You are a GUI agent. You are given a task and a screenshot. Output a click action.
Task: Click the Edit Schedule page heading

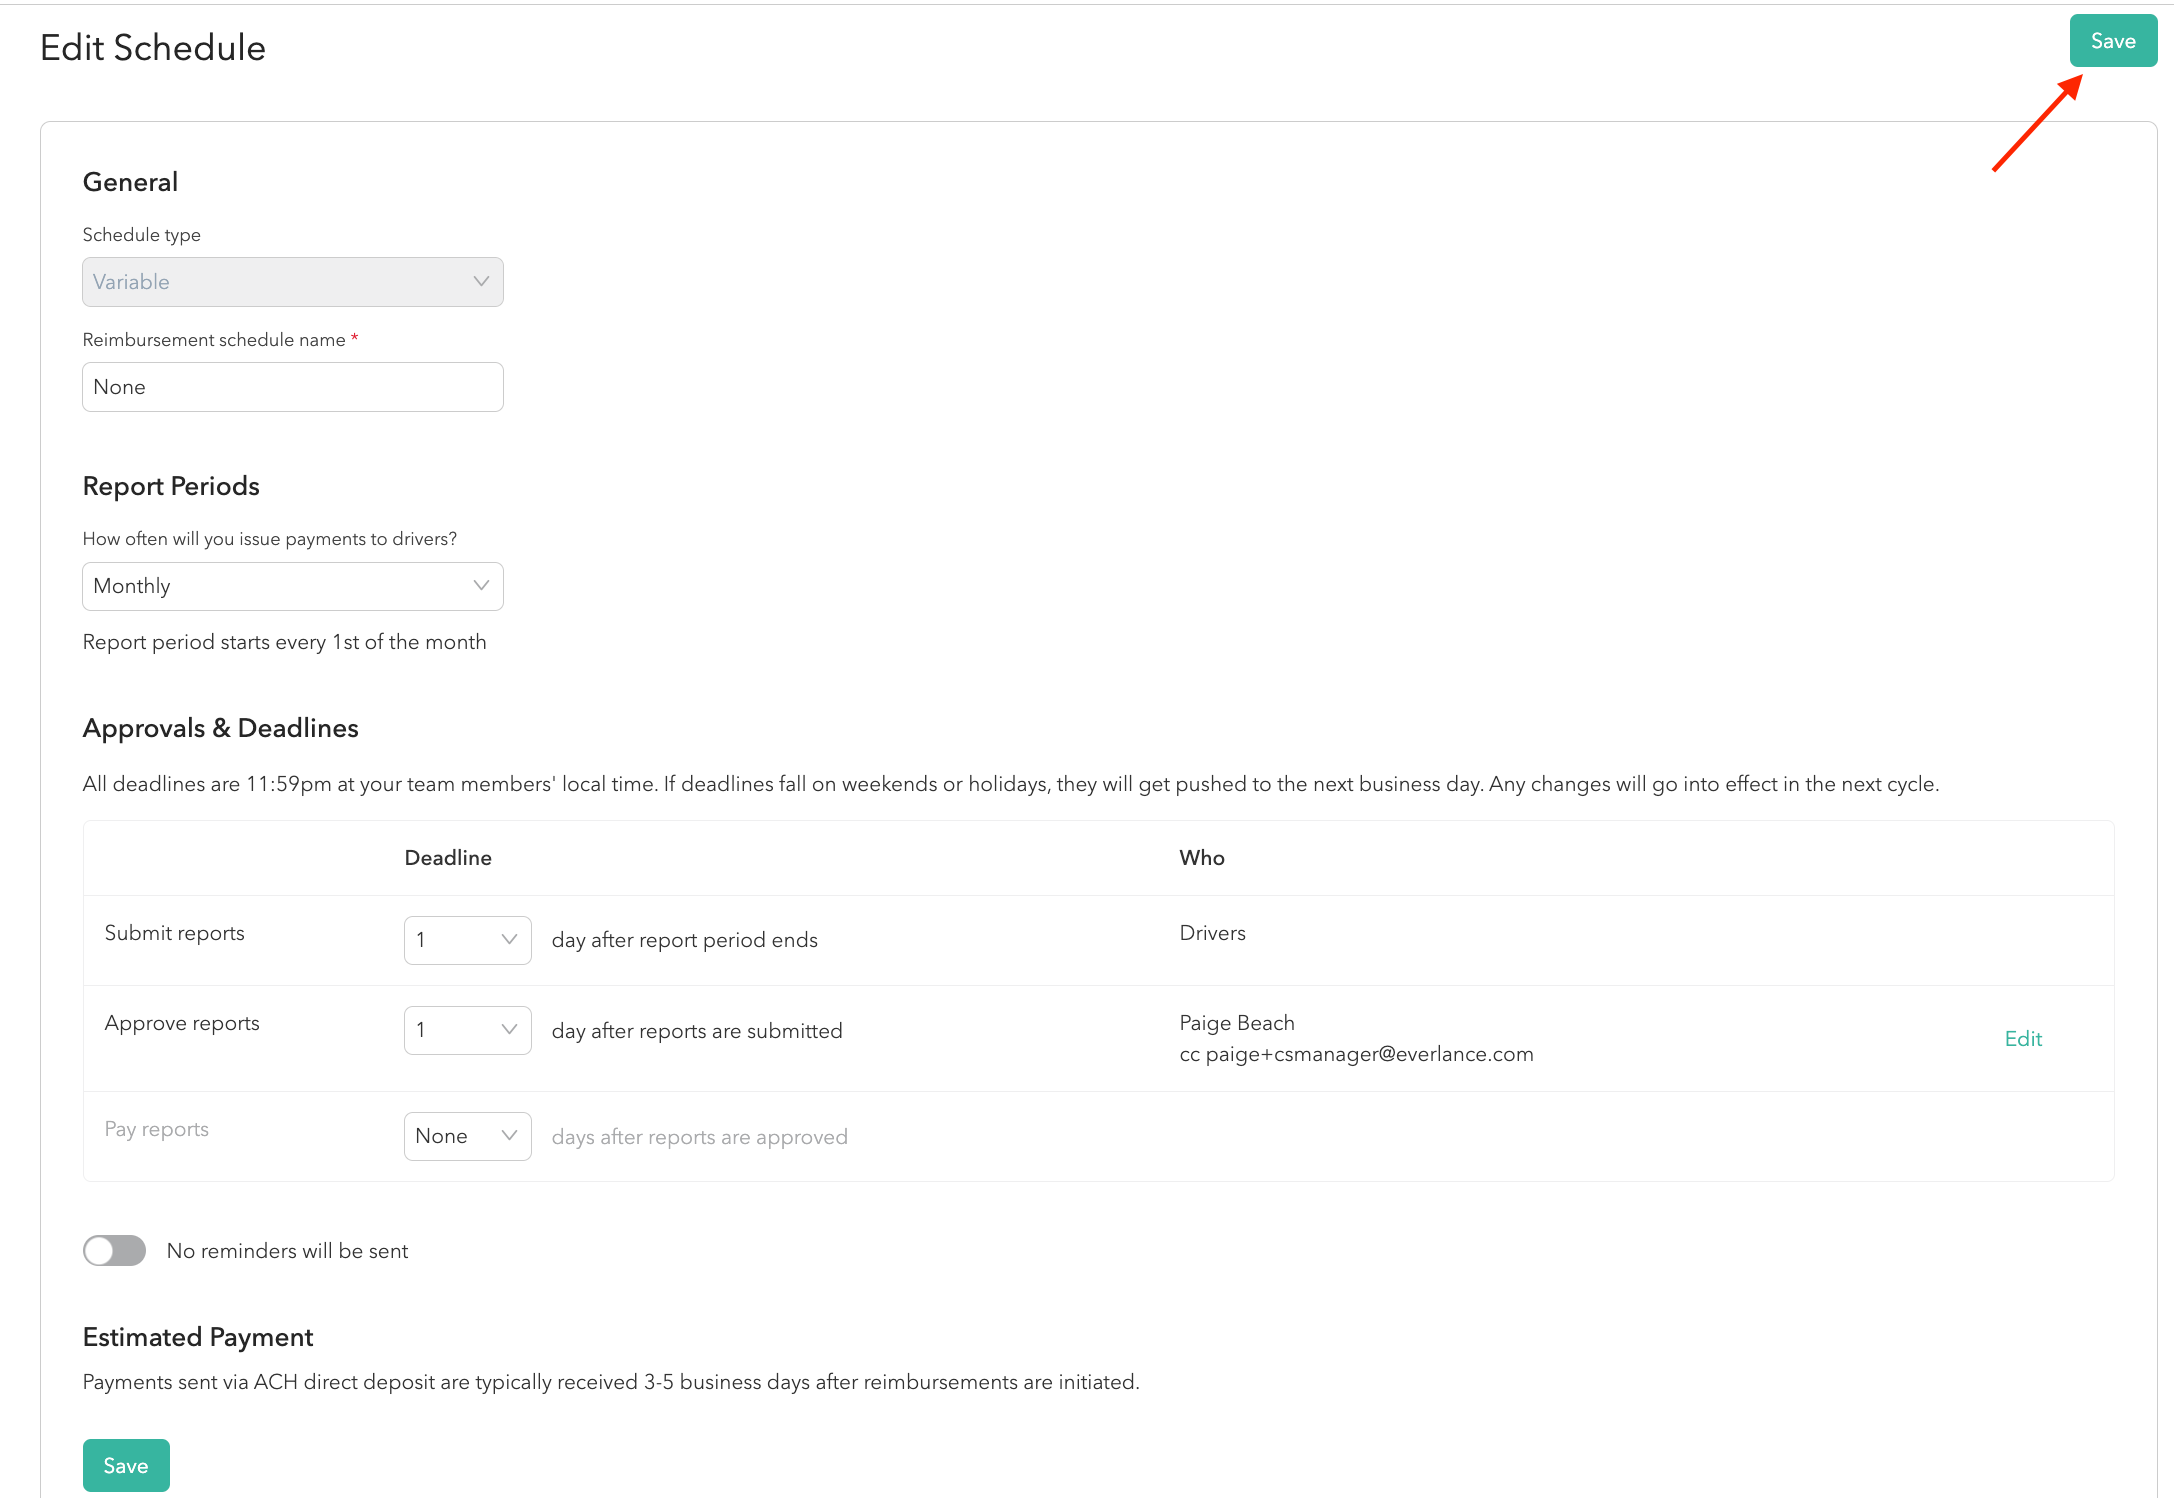pyautogui.click(x=153, y=48)
